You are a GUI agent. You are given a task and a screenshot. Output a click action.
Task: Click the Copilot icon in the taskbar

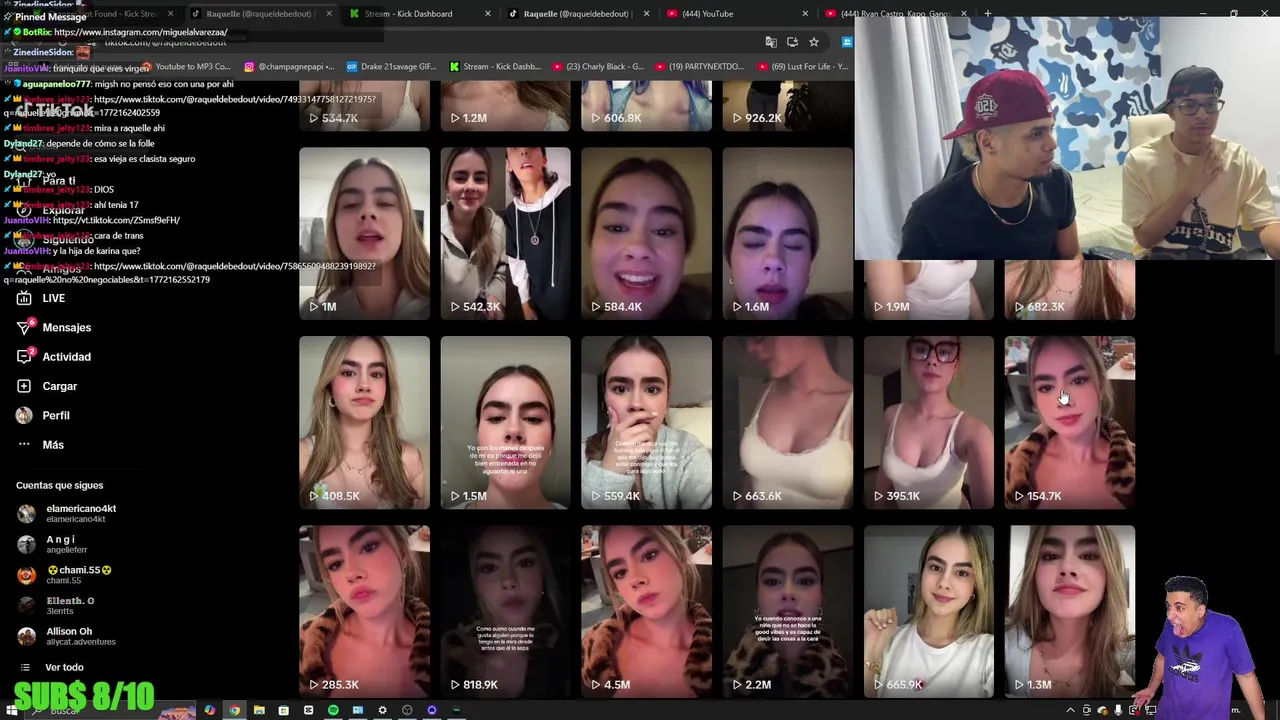(209, 710)
